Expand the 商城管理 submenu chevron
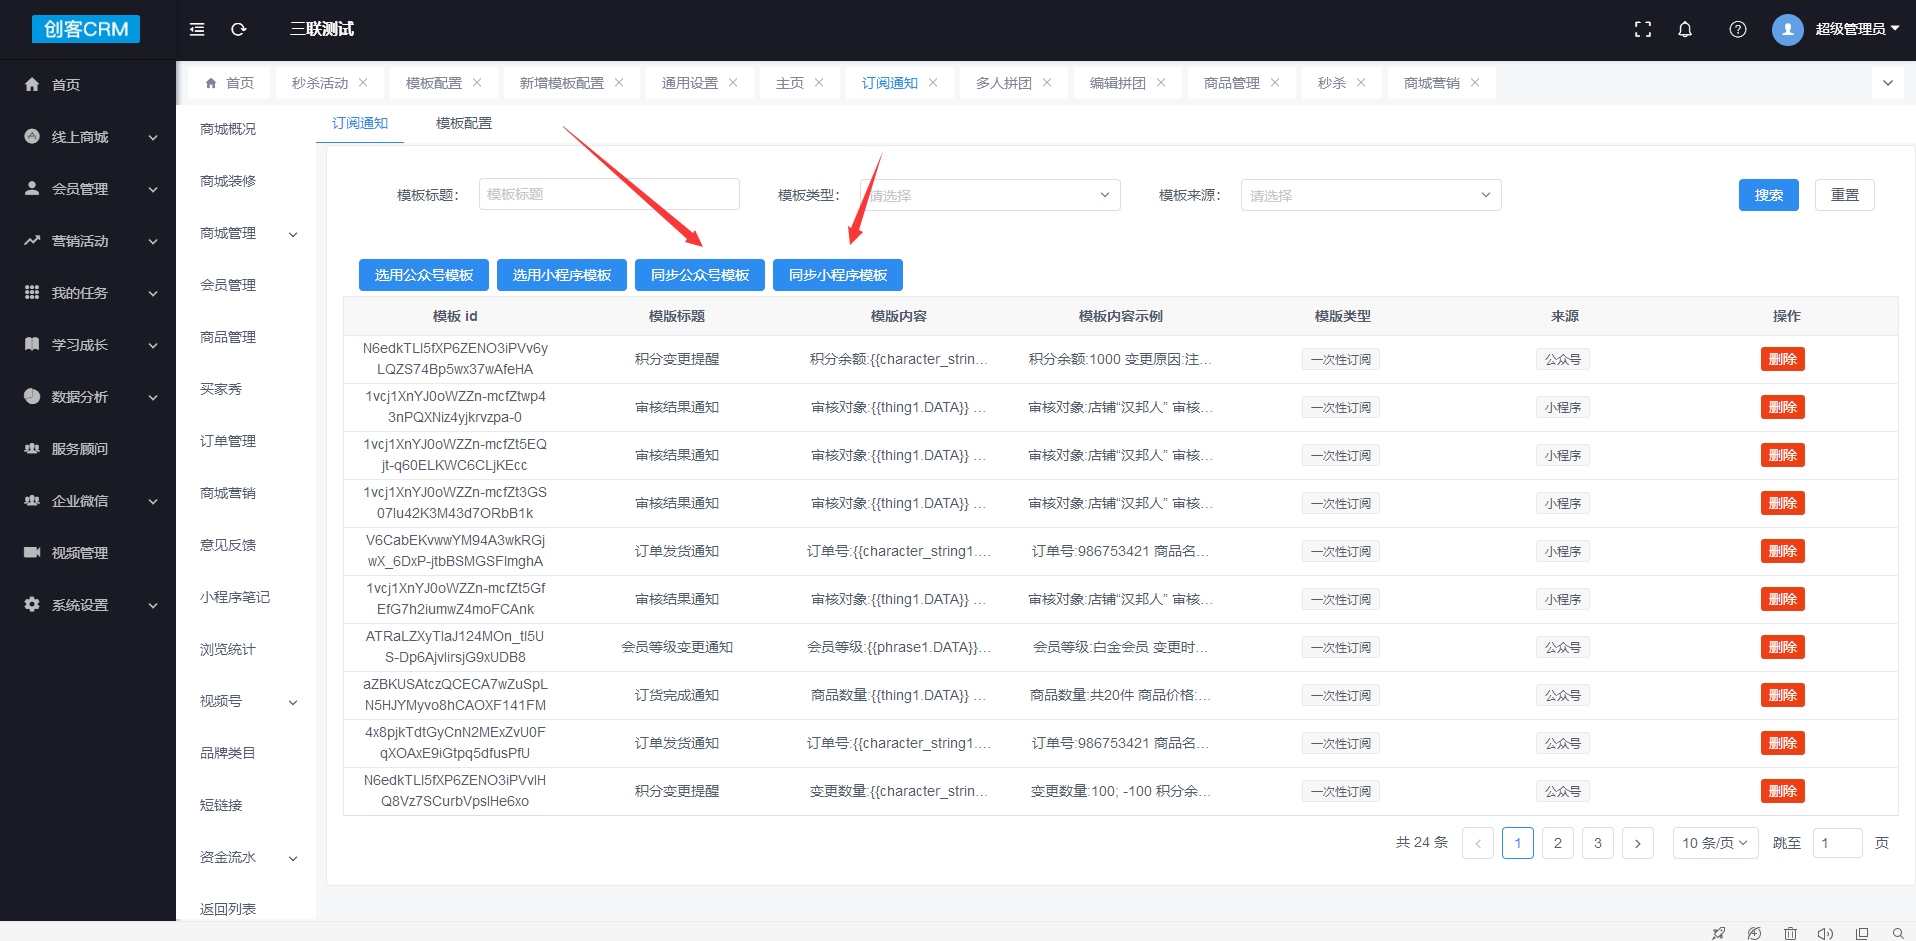This screenshot has height=941, width=1916. 293,234
